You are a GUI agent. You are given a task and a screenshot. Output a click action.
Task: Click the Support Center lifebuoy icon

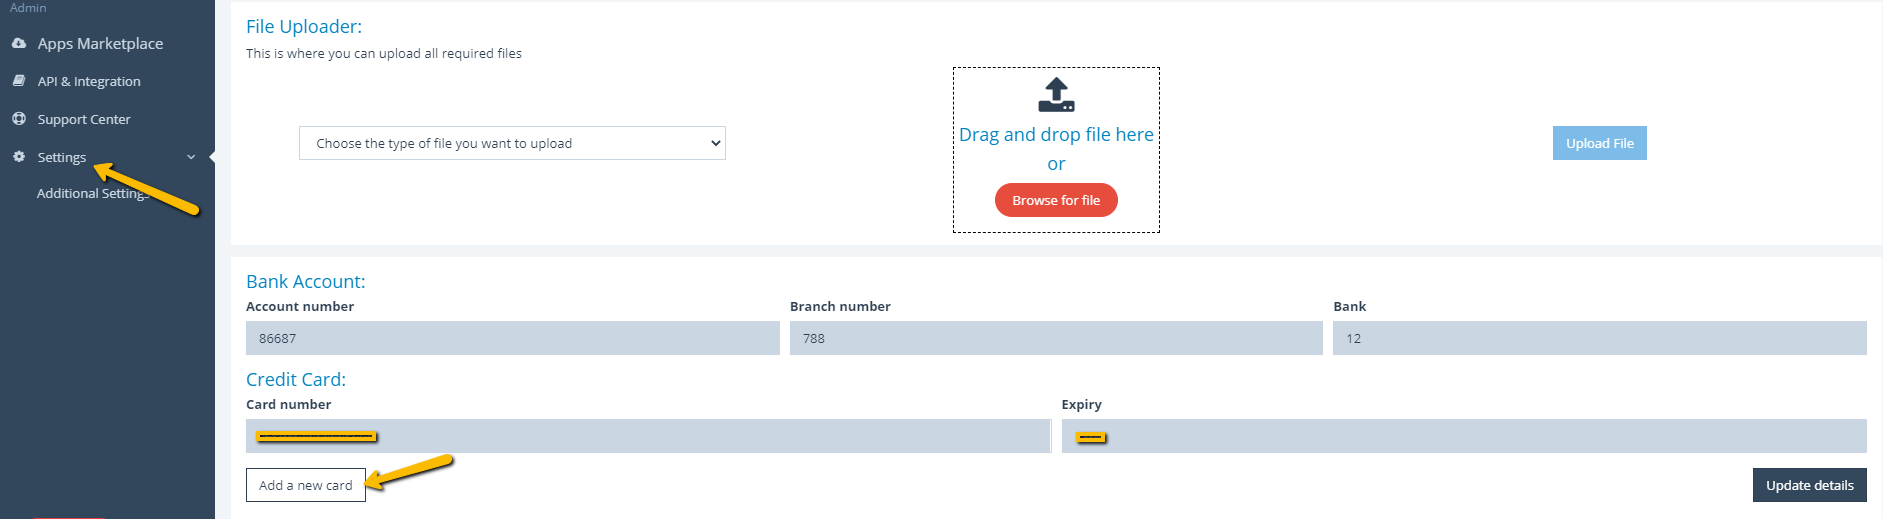(19, 119)
